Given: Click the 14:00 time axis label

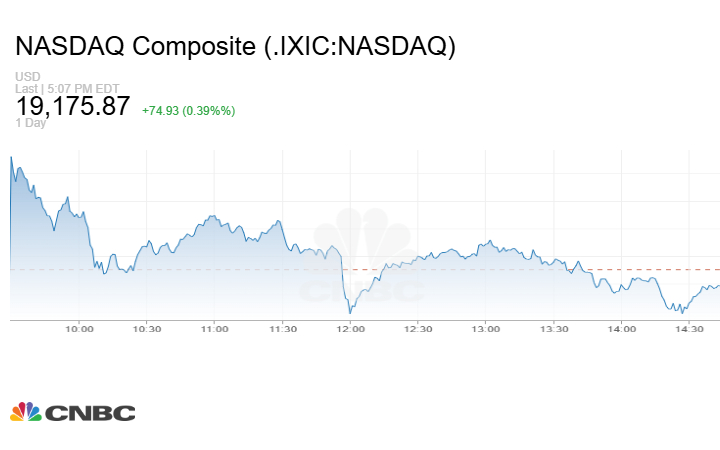Looking at the screenshot, I should coord(622,329).
